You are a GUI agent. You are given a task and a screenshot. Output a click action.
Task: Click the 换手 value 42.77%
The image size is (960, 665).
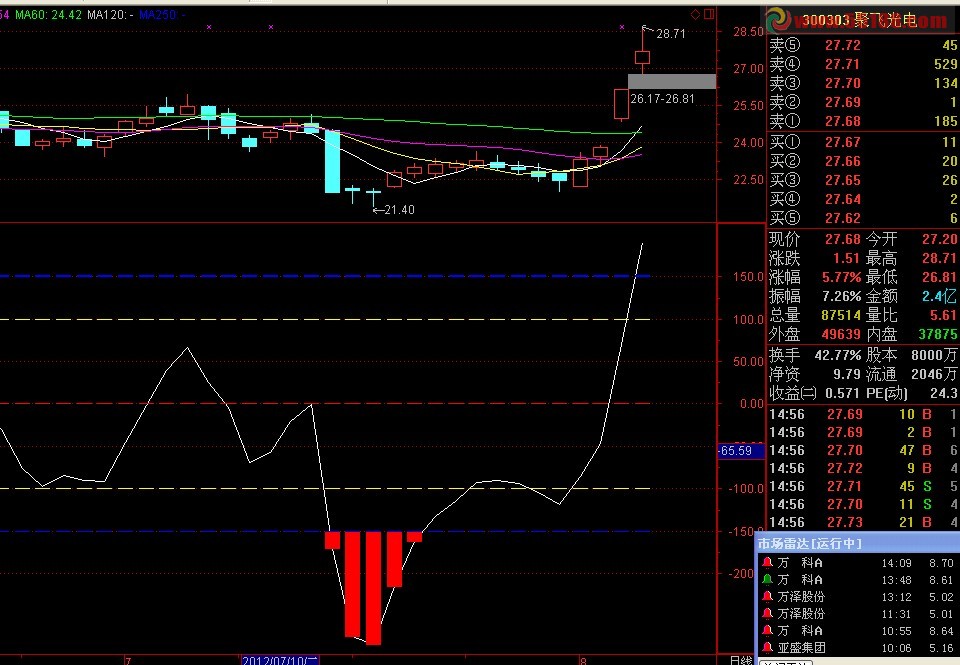point(838,355)
